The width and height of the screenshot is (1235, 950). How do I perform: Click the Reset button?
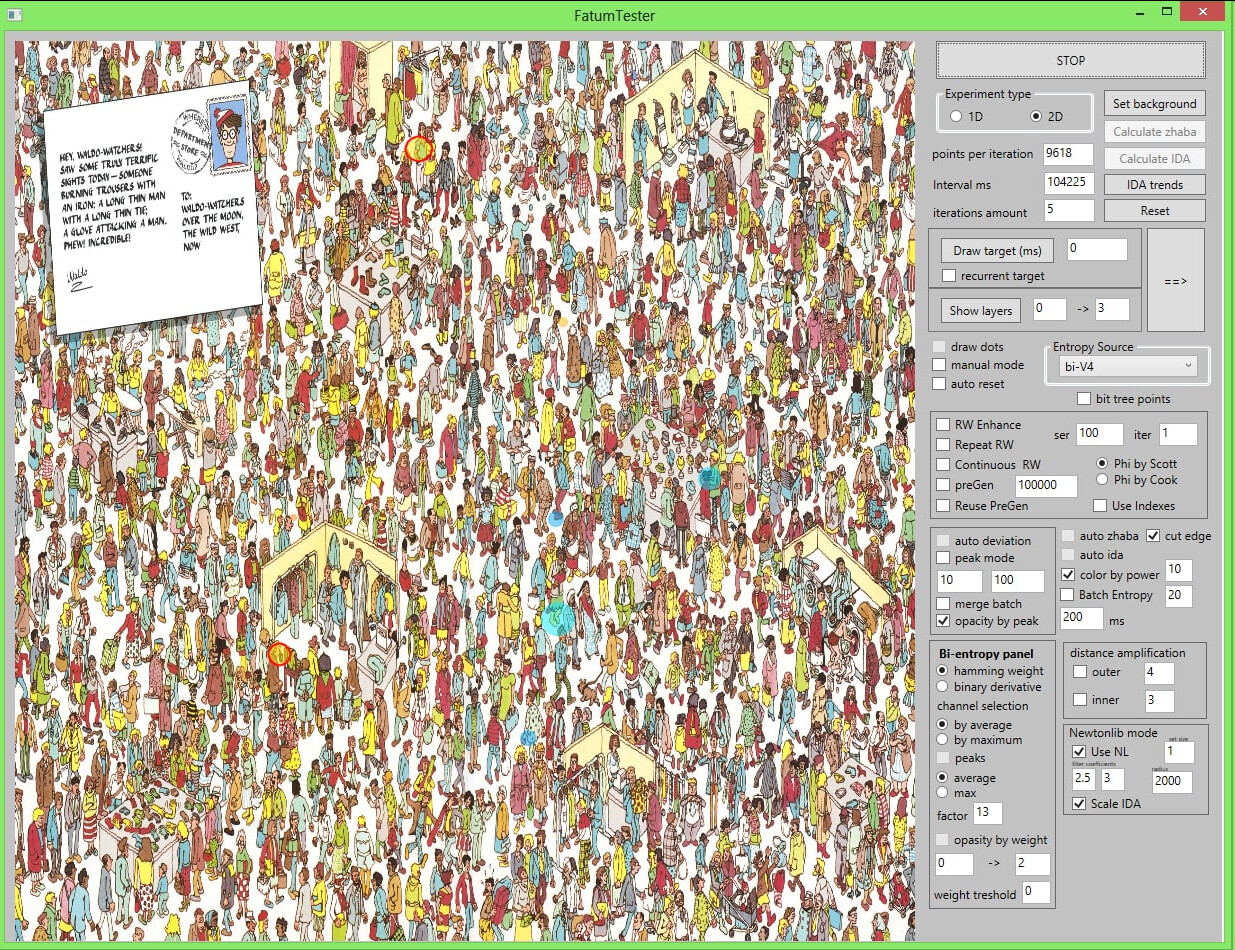point(1154,211)
